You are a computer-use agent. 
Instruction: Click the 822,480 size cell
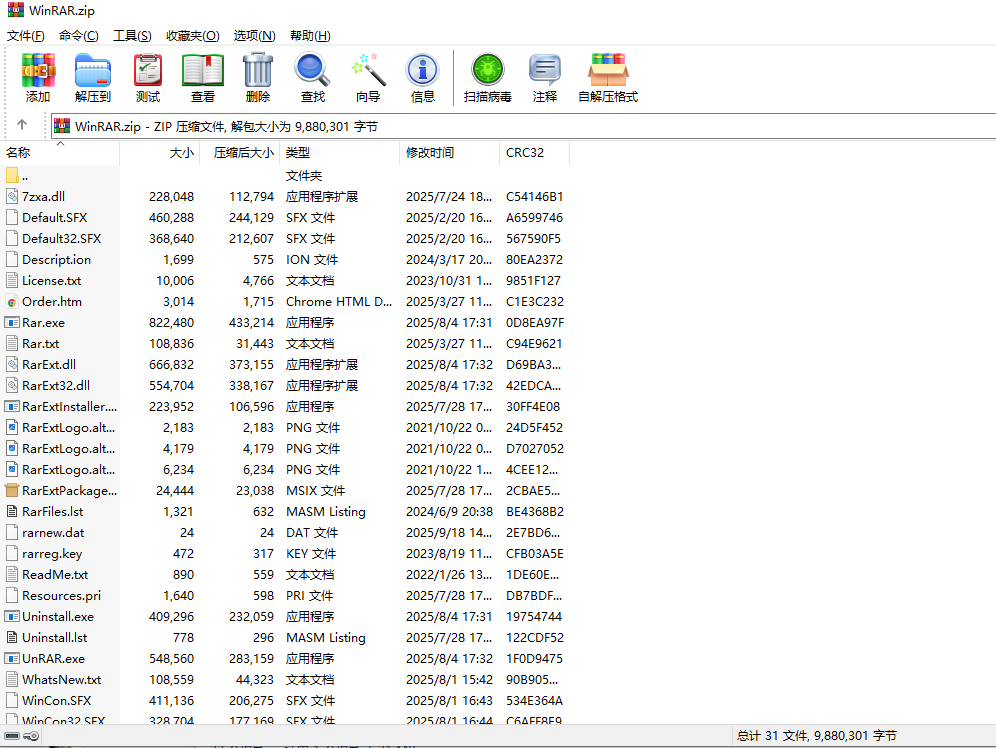[172, 323]
